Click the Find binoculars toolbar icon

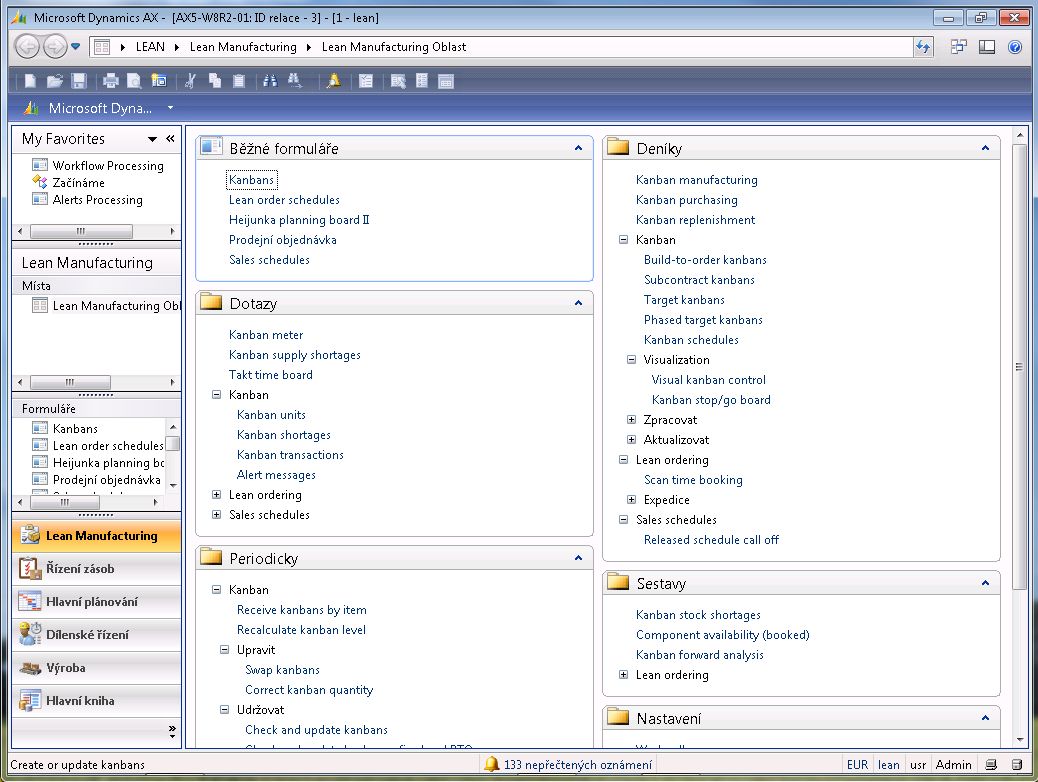[269, 81]
